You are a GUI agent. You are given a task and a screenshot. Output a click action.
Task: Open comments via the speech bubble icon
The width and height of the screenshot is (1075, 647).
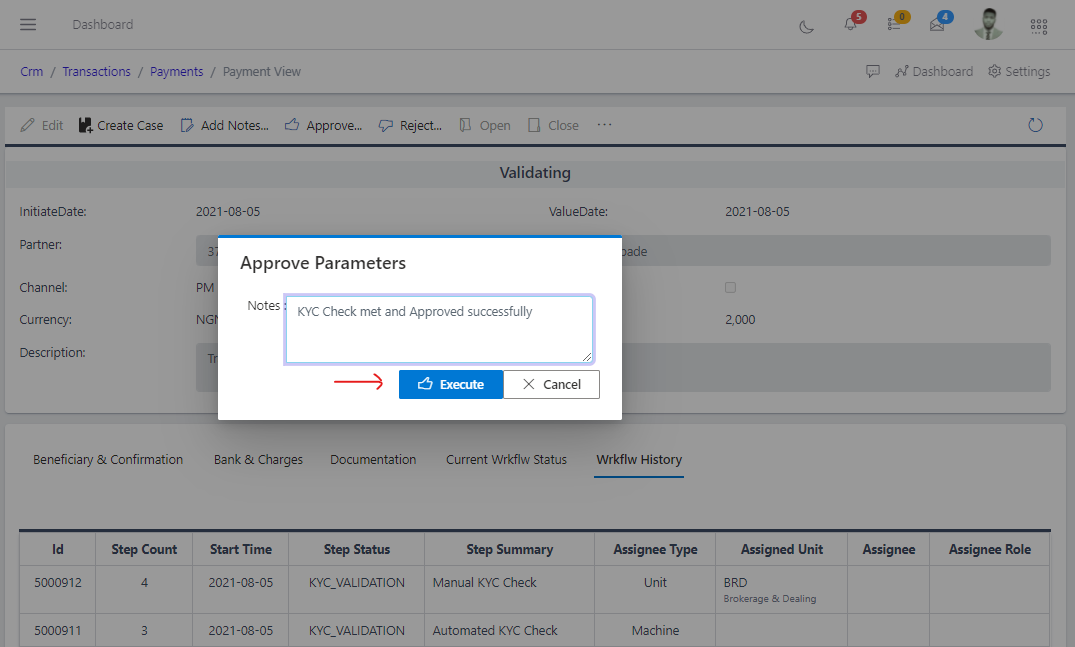click(x=873, y=71)
